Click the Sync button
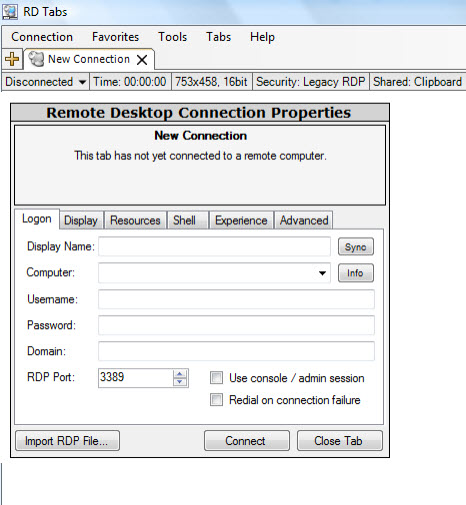Viewport: 466px width, 505px height. pyautogui.click(x=356, y=247)
